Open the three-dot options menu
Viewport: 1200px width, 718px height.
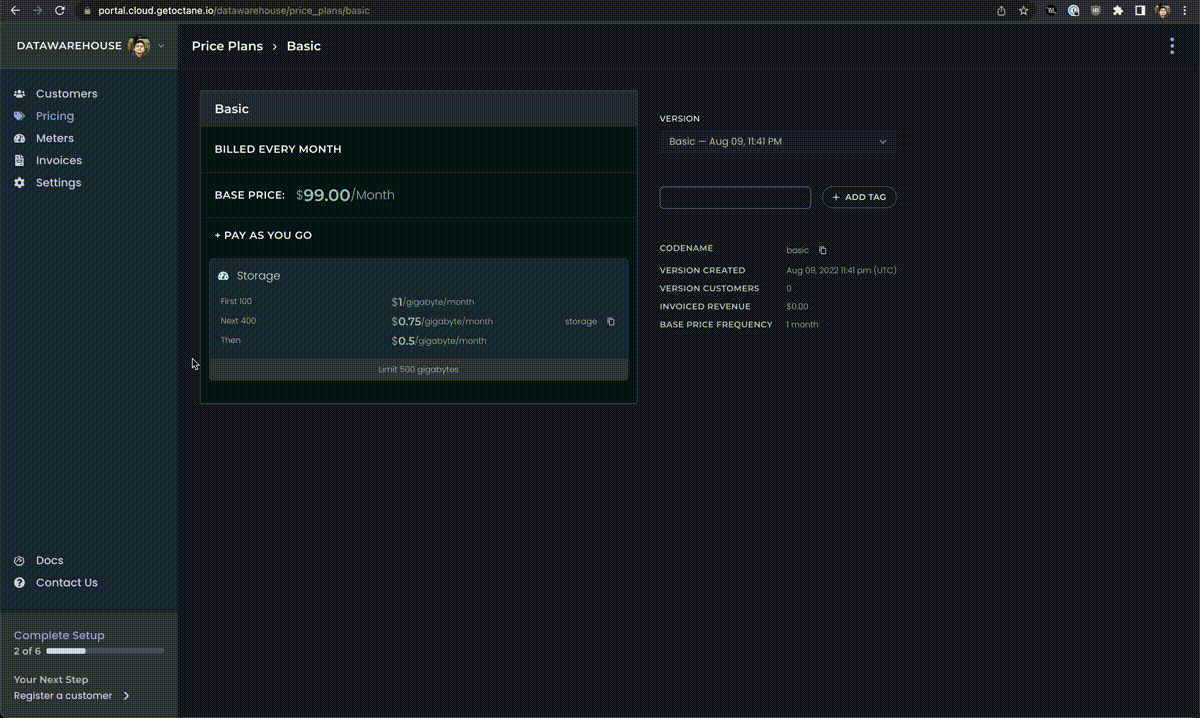click(1172, 46)
